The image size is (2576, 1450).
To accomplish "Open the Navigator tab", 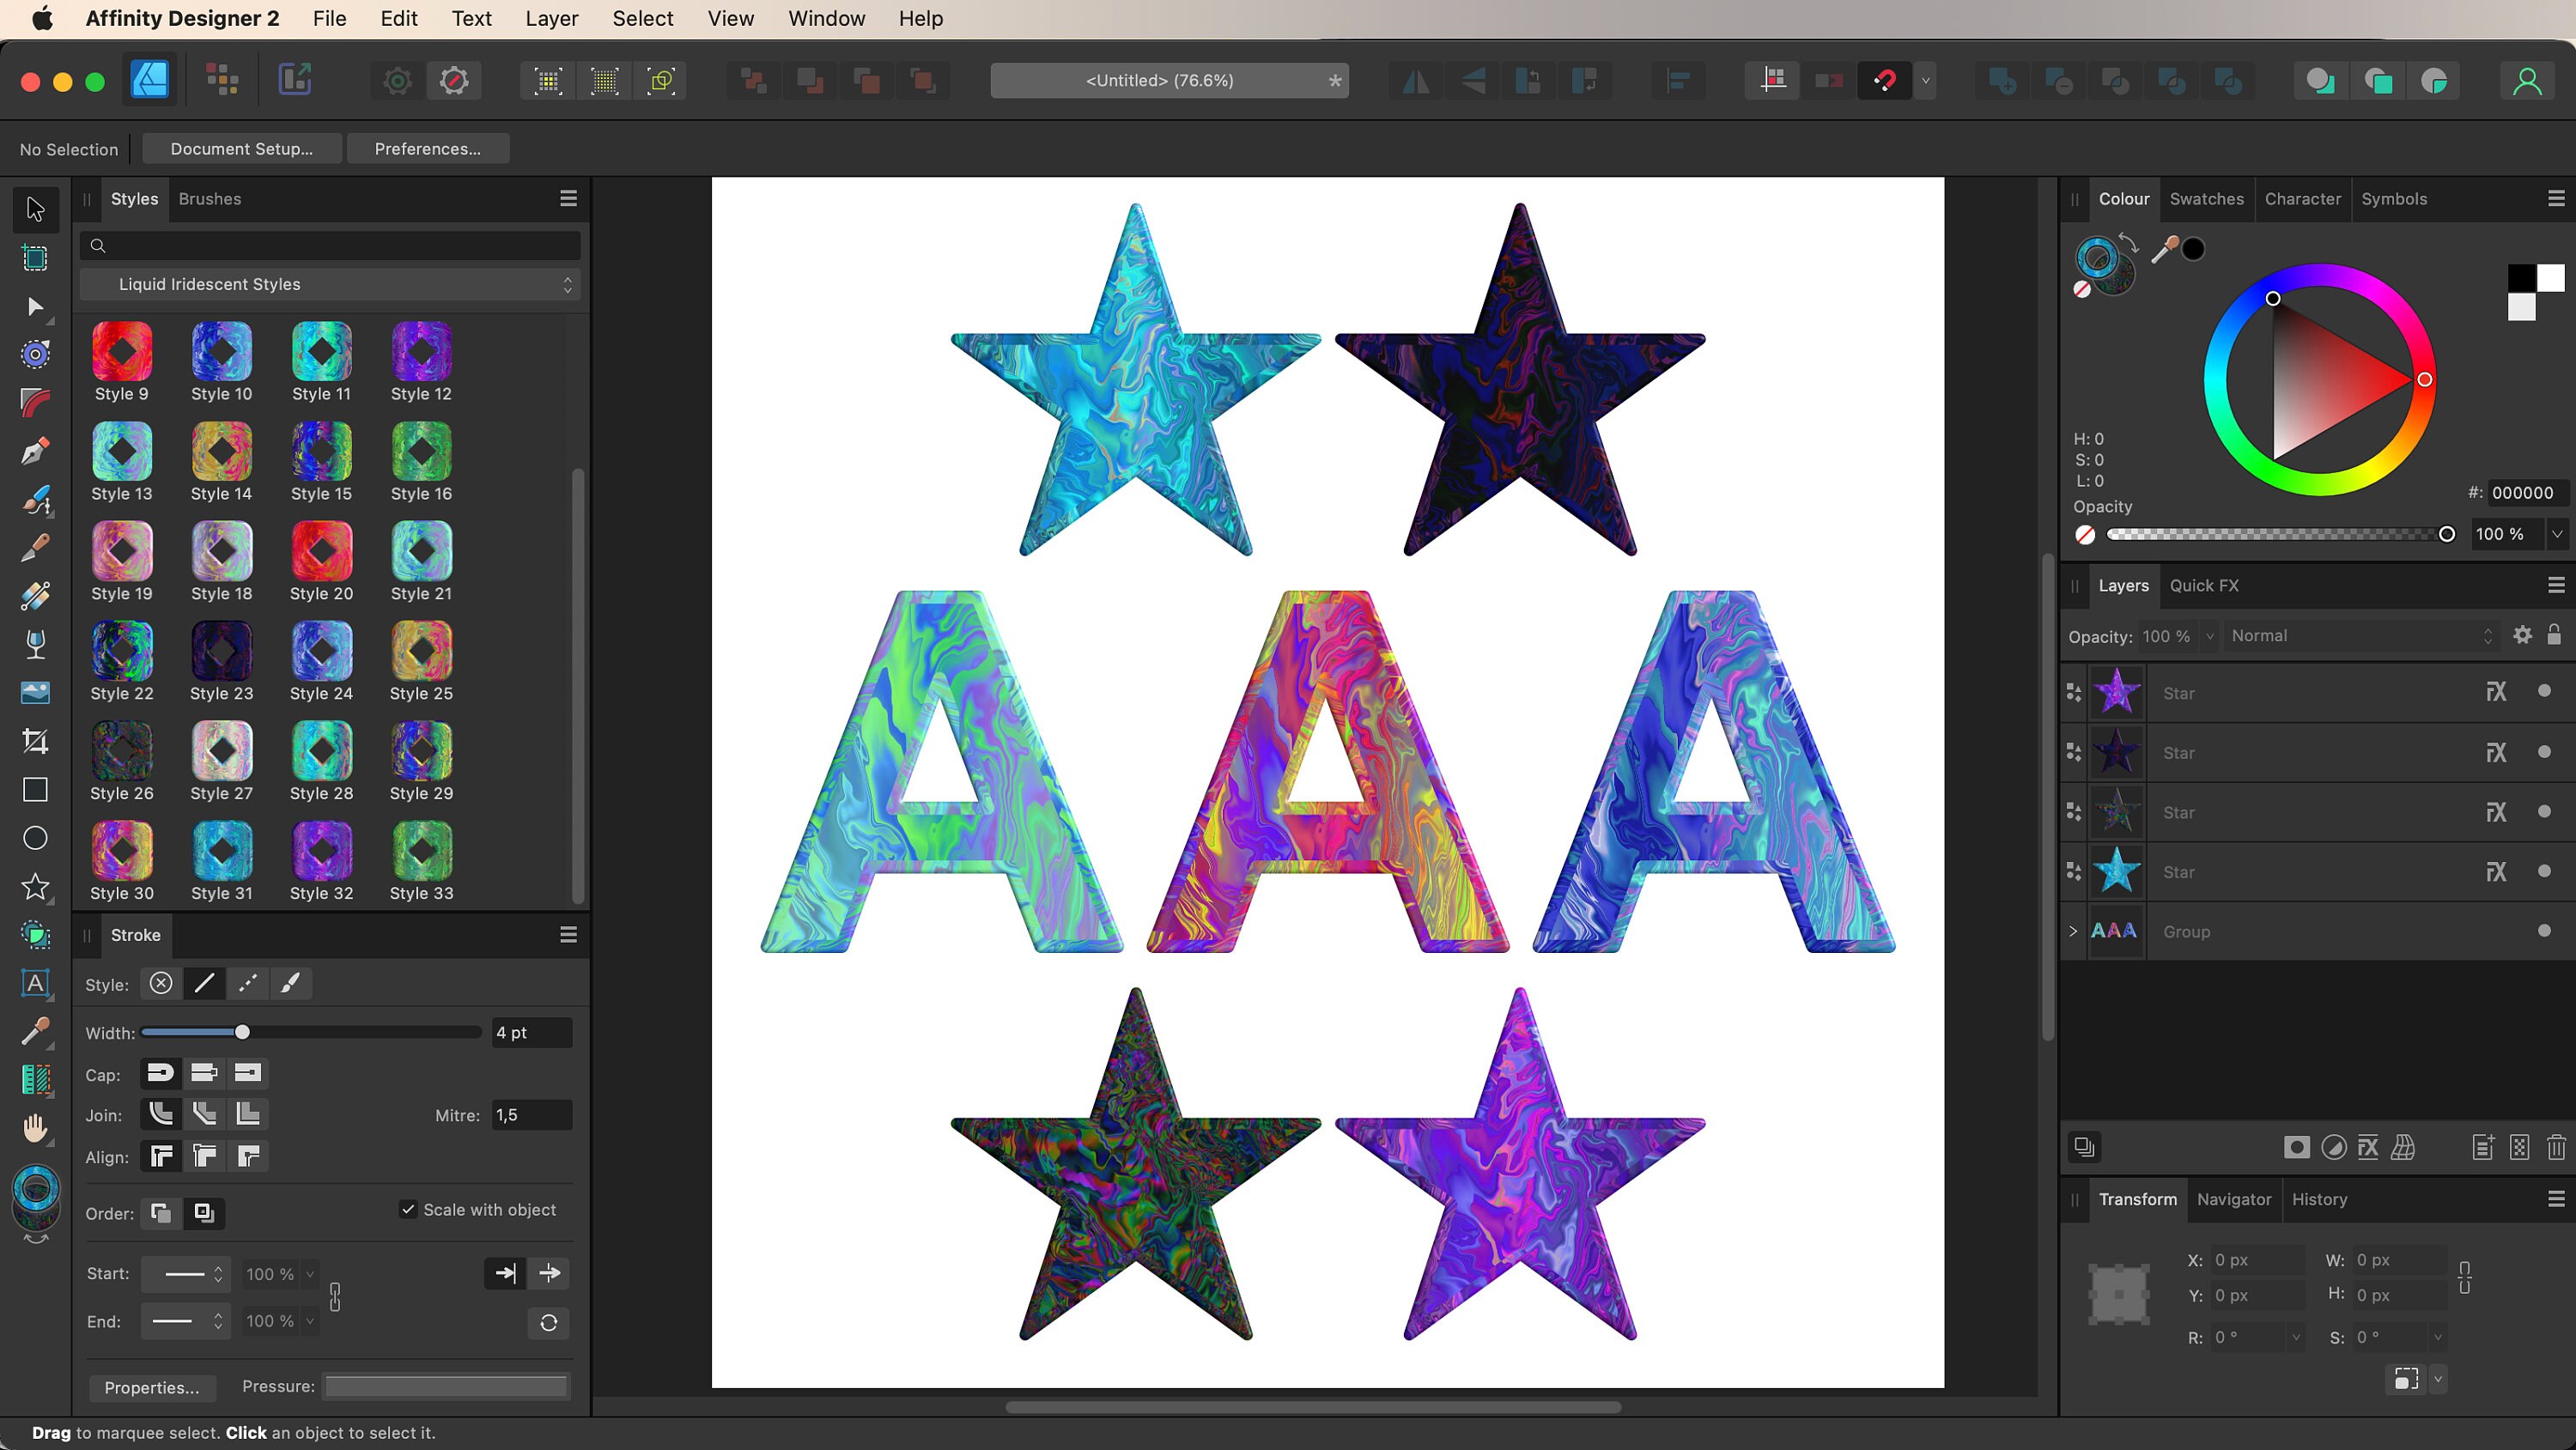I will click(2234, 1199).
